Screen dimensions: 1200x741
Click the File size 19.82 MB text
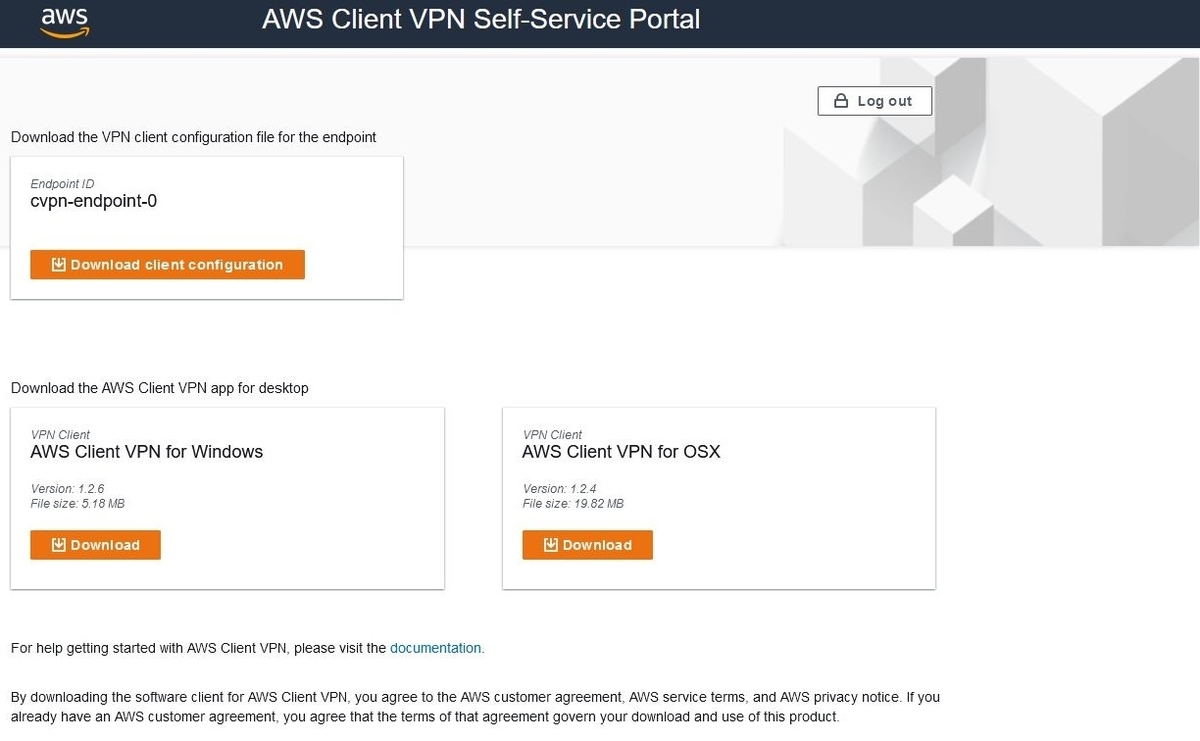pos(573,504)
